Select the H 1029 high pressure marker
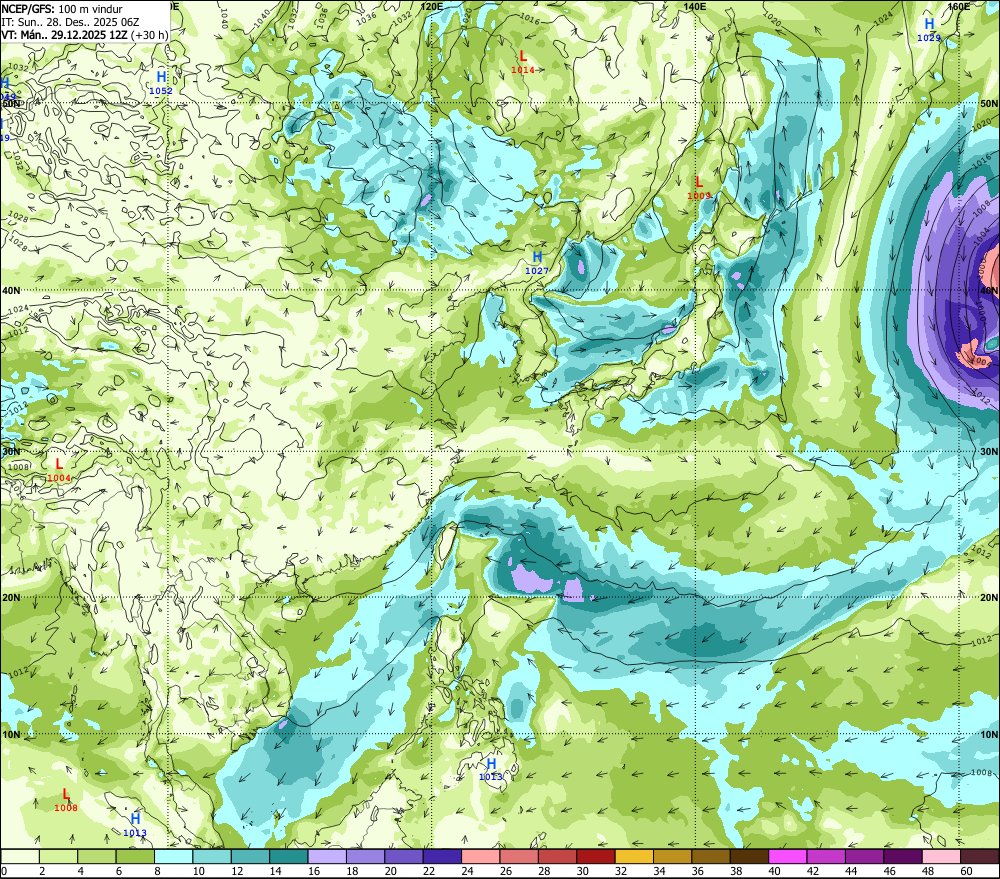 [929, 30]
